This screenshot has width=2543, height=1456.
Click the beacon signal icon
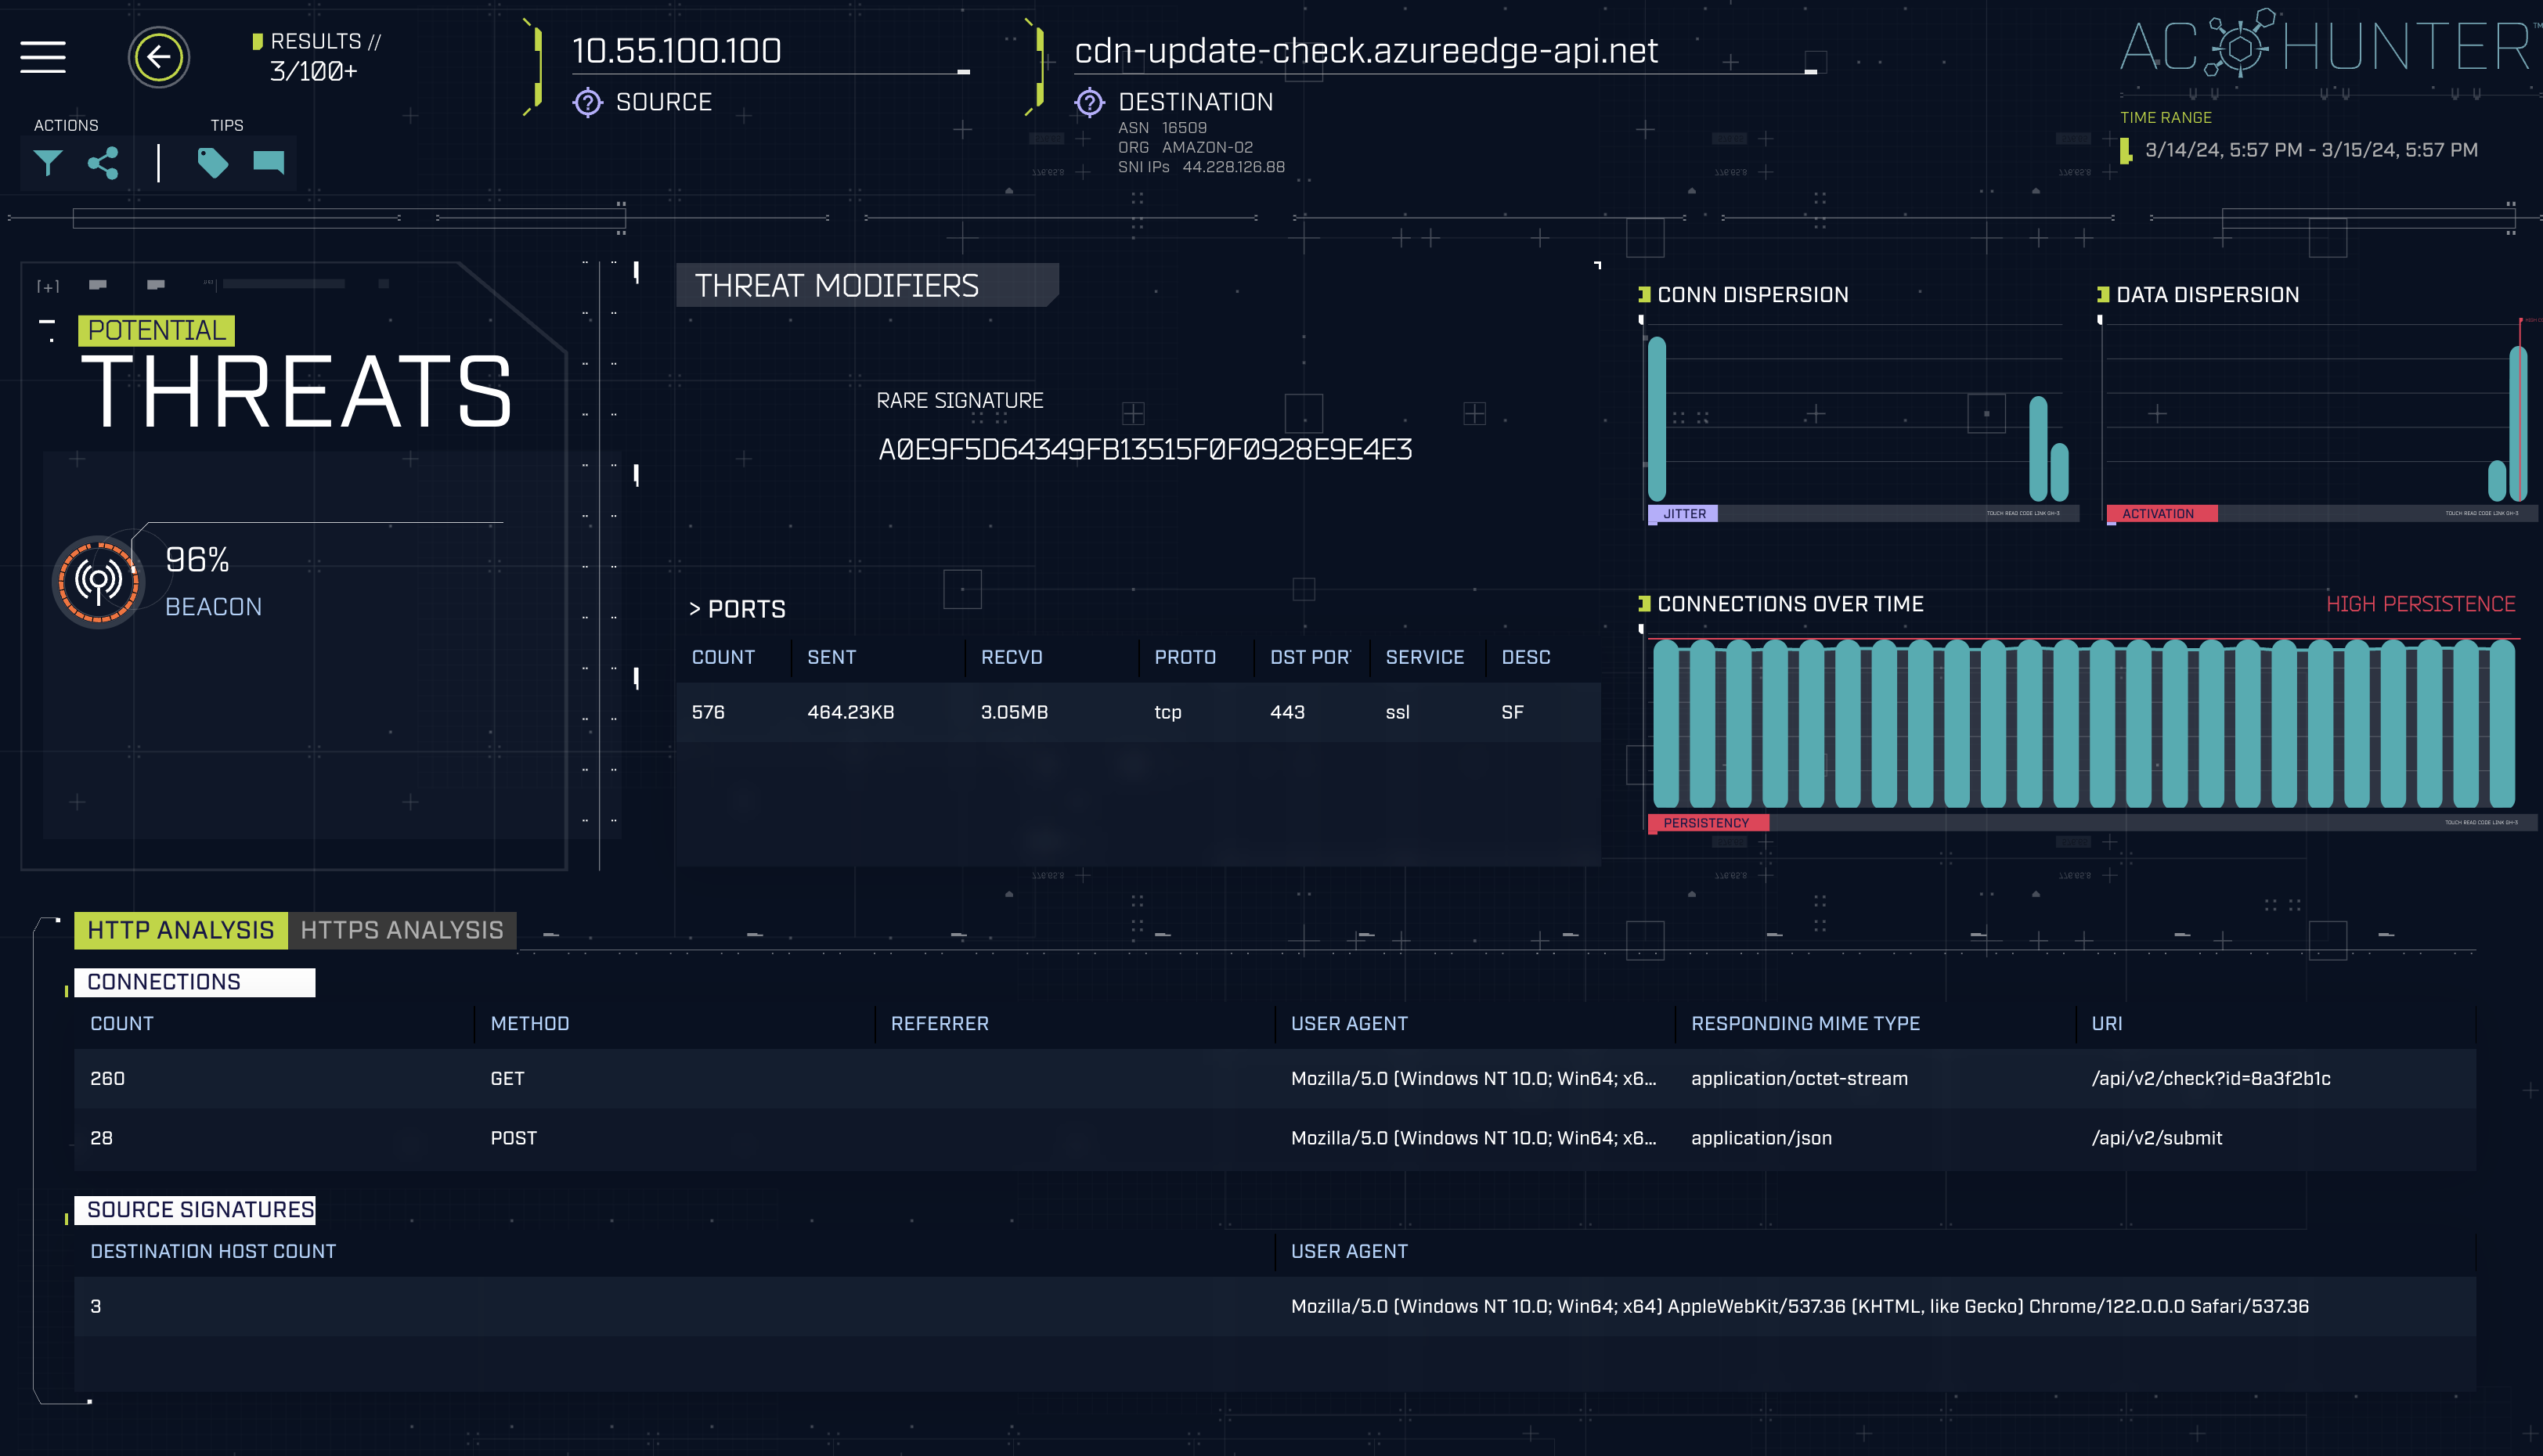pos(98,581)
